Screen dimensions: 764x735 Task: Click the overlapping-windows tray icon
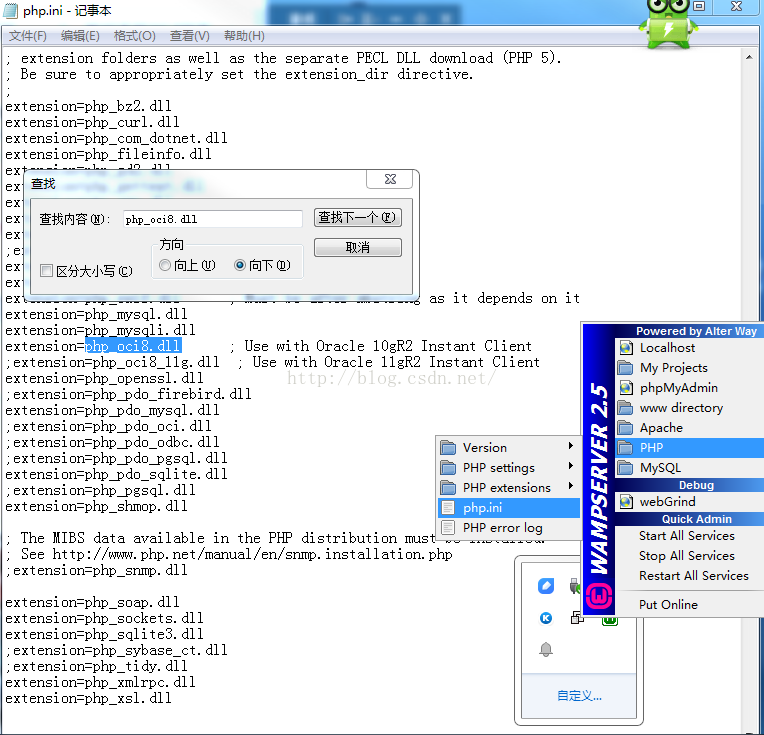577,618
